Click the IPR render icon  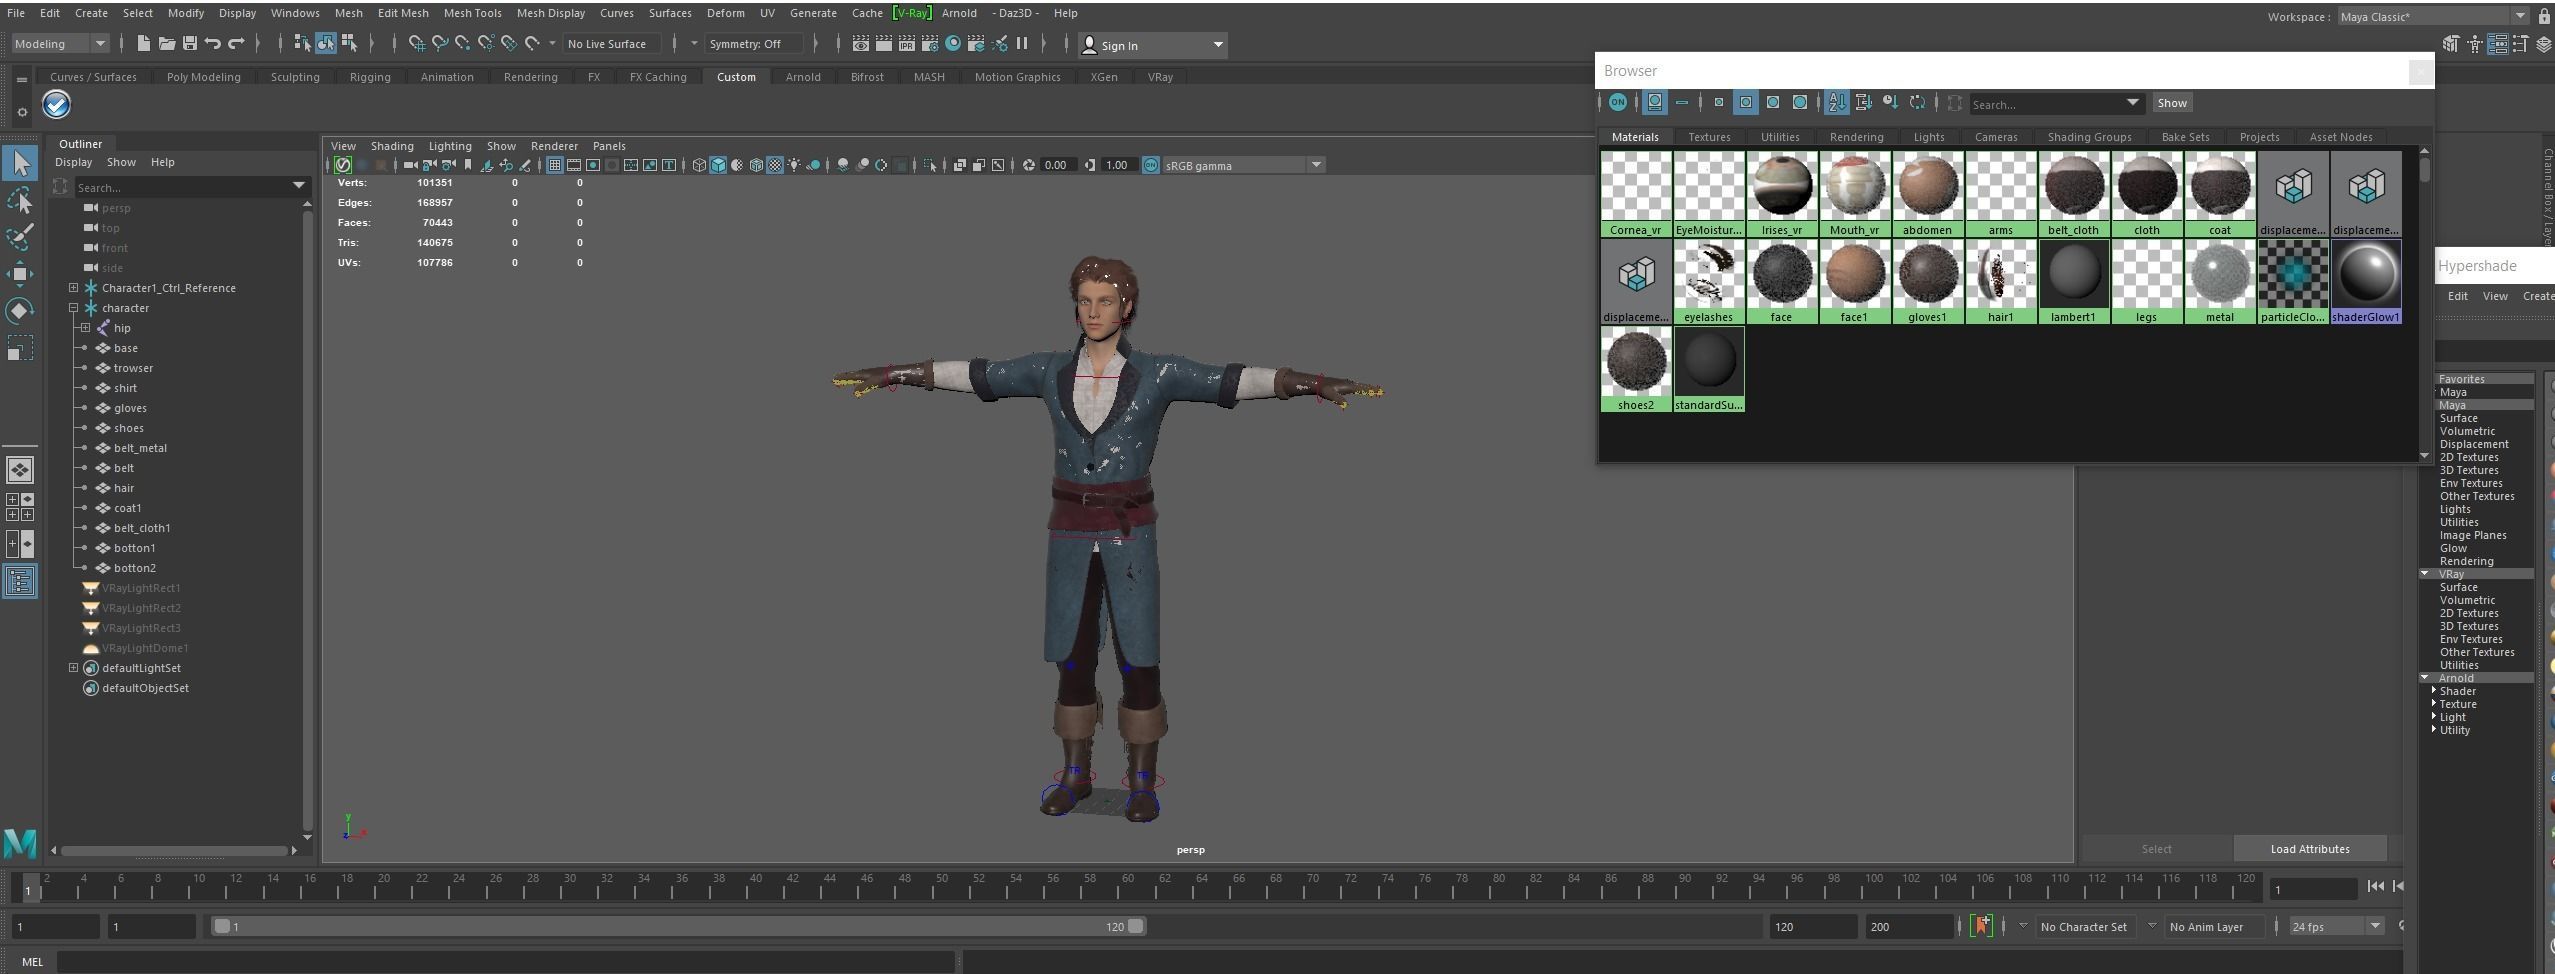(x=906, y=43)
